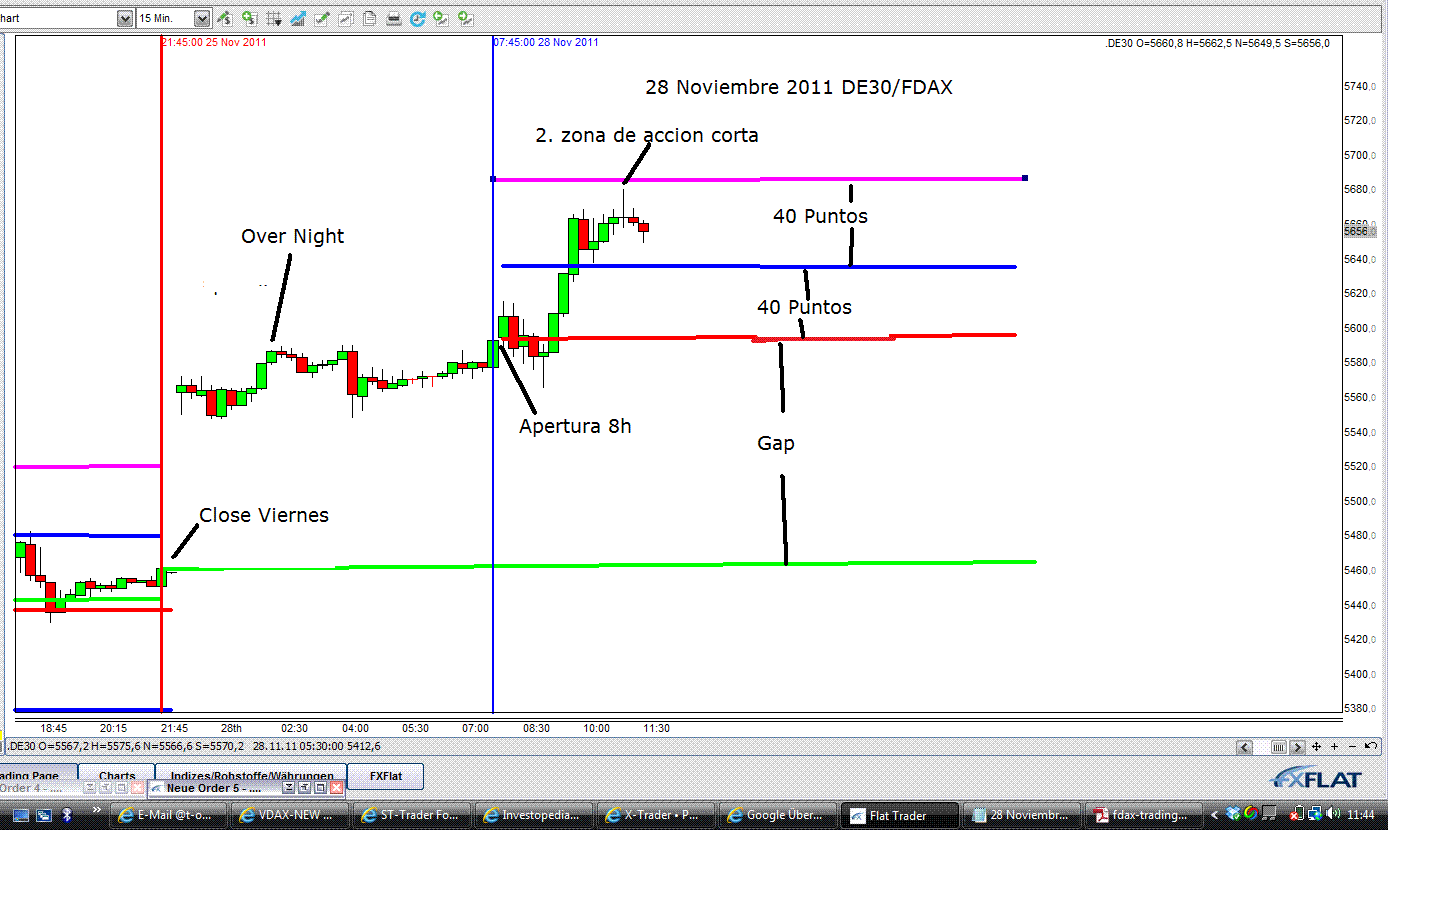
Task: Click the taskbar clock showing 11:44
Action: 1361,815
